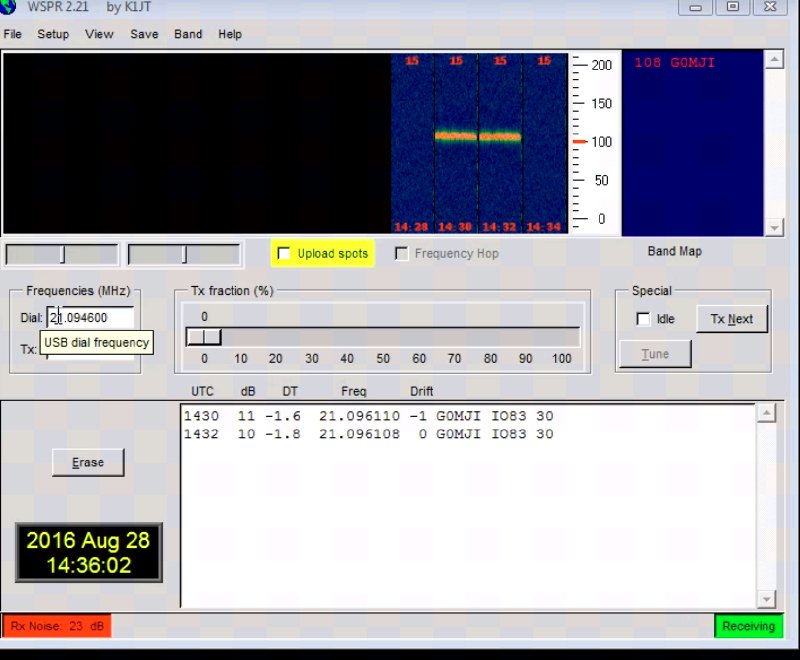Toggle the Frequency Hop checkbox
800x660 pixels.
pyautogui.click(x=402, y=254)
